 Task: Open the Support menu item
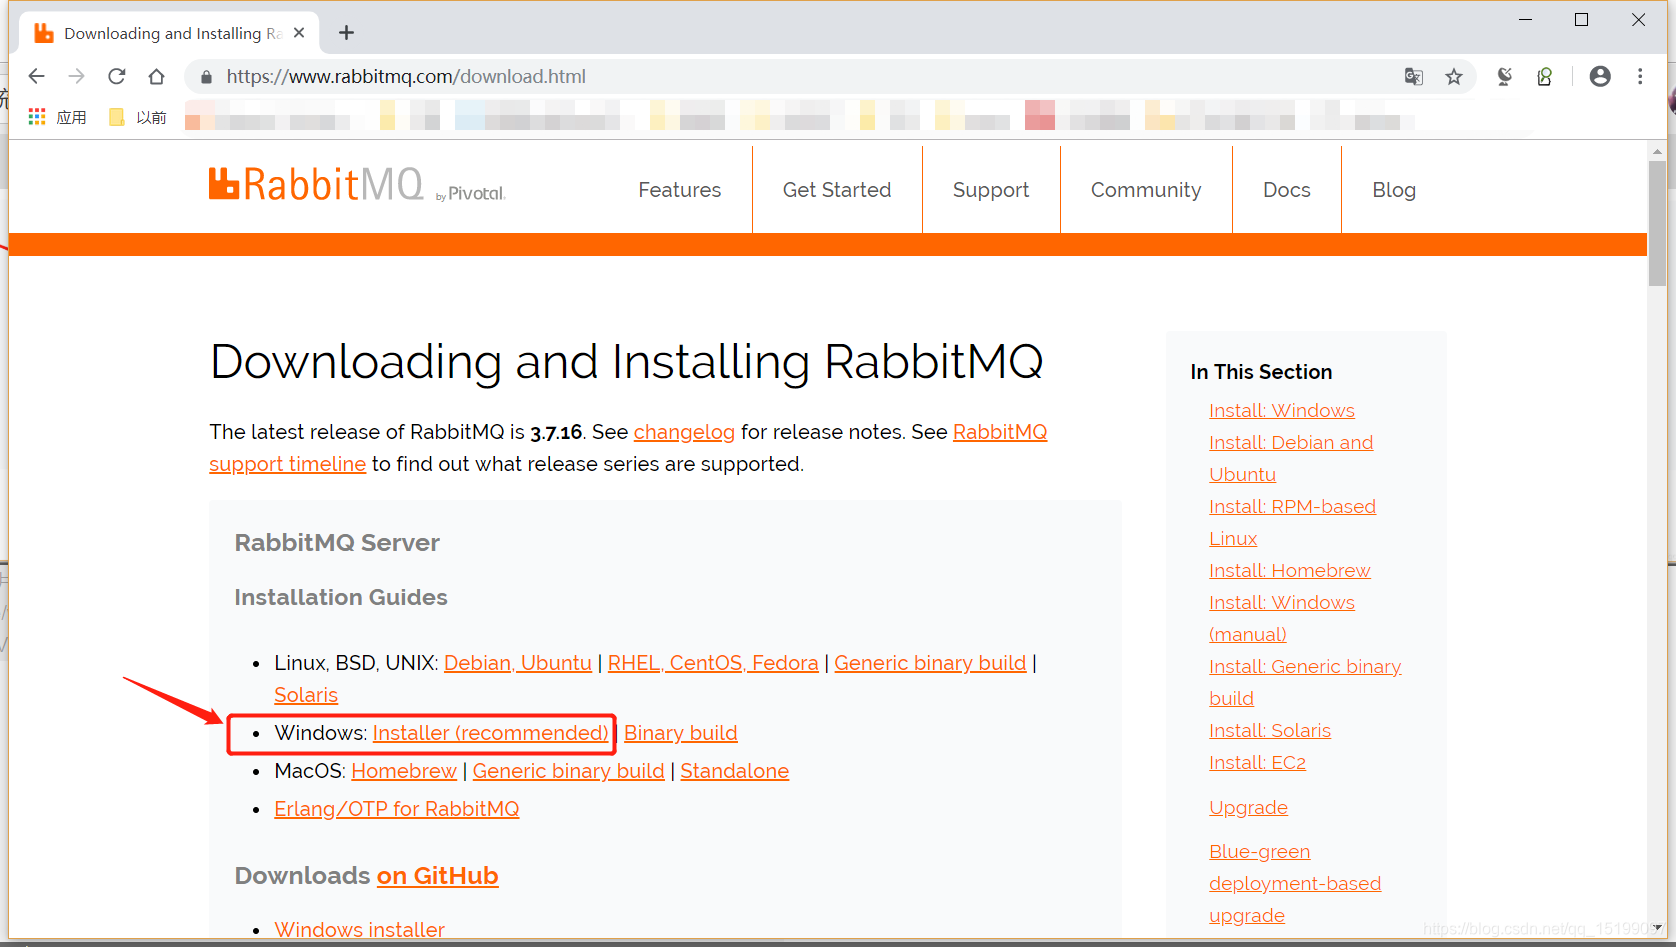coord(991,190)
